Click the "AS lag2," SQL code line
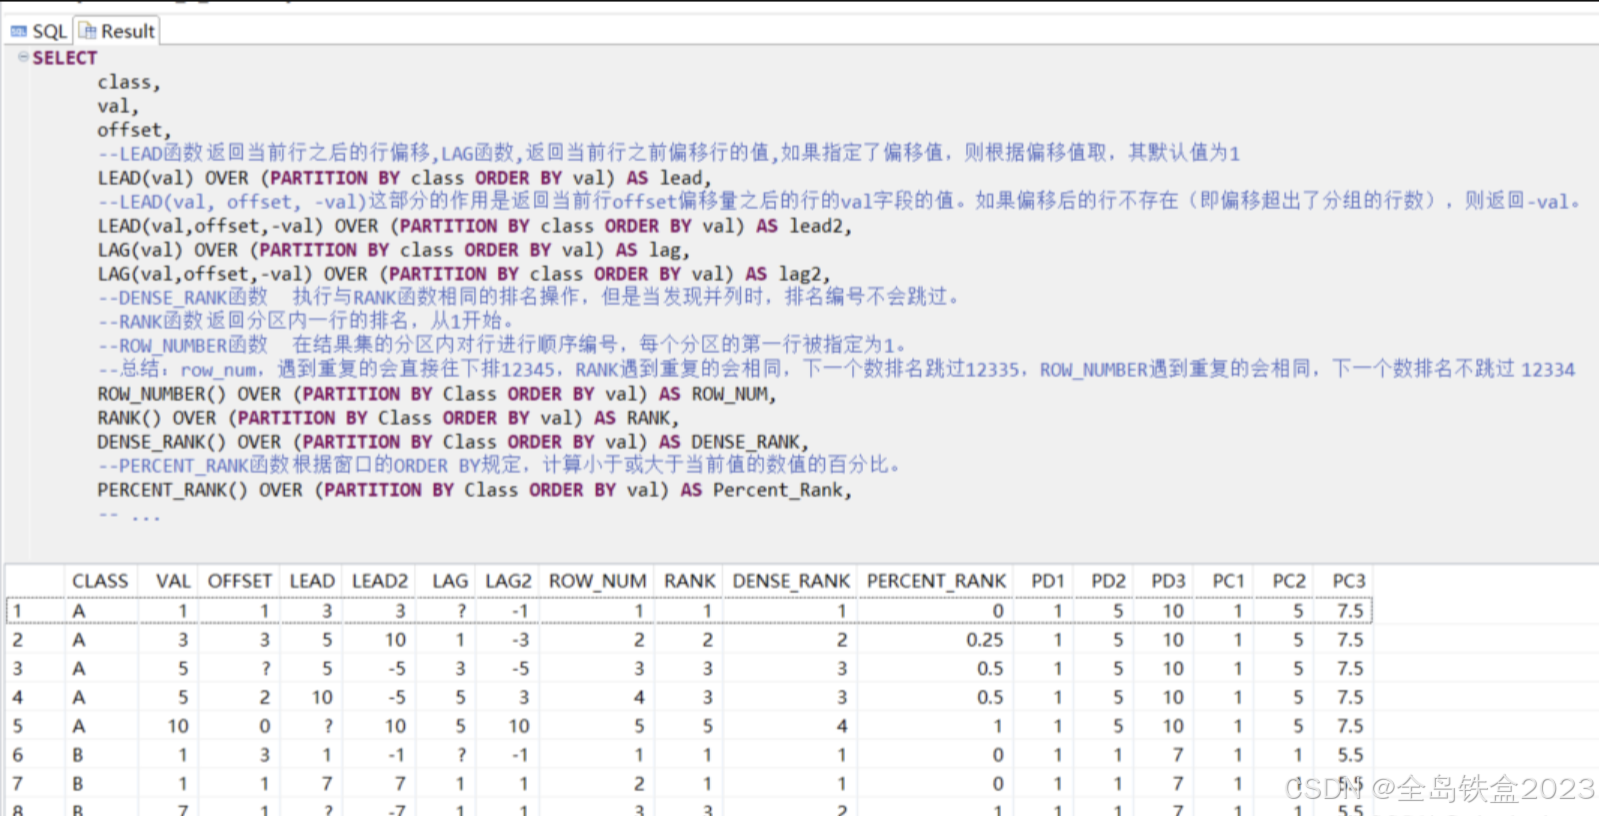The height and width of the screenshot is (816, 1599). point(464,274)
